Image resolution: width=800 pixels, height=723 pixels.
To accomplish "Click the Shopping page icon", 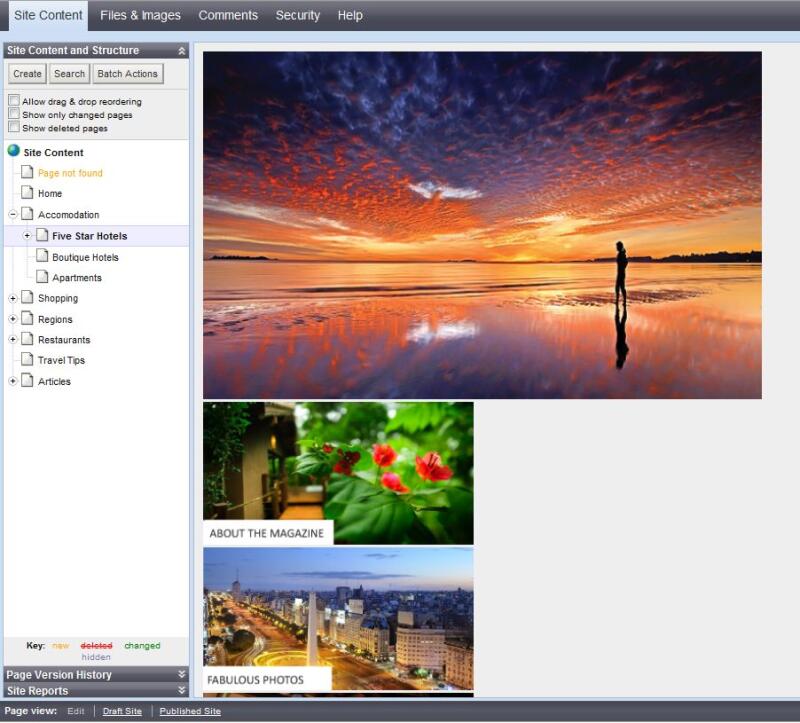I will pos(27,298).
